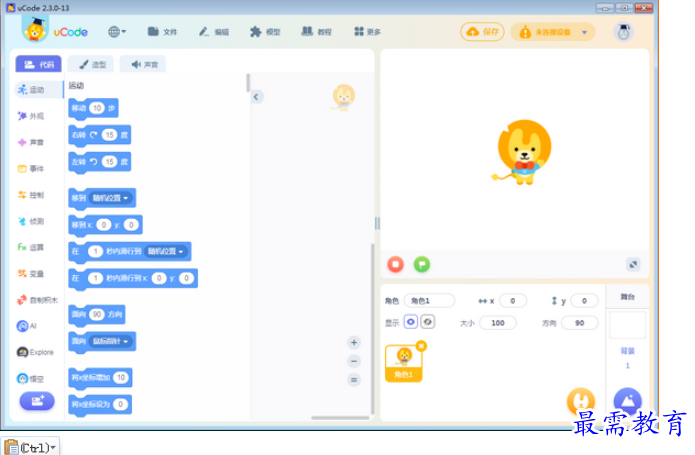Screen dimensions: 695x455
Task: Show the sprite with eye toggle
Action: tap(410, 322)
